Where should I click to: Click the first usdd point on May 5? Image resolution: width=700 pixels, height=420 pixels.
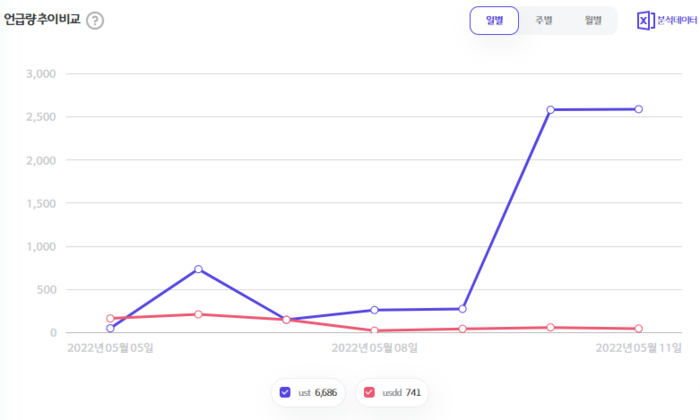(x=110, y=319)
